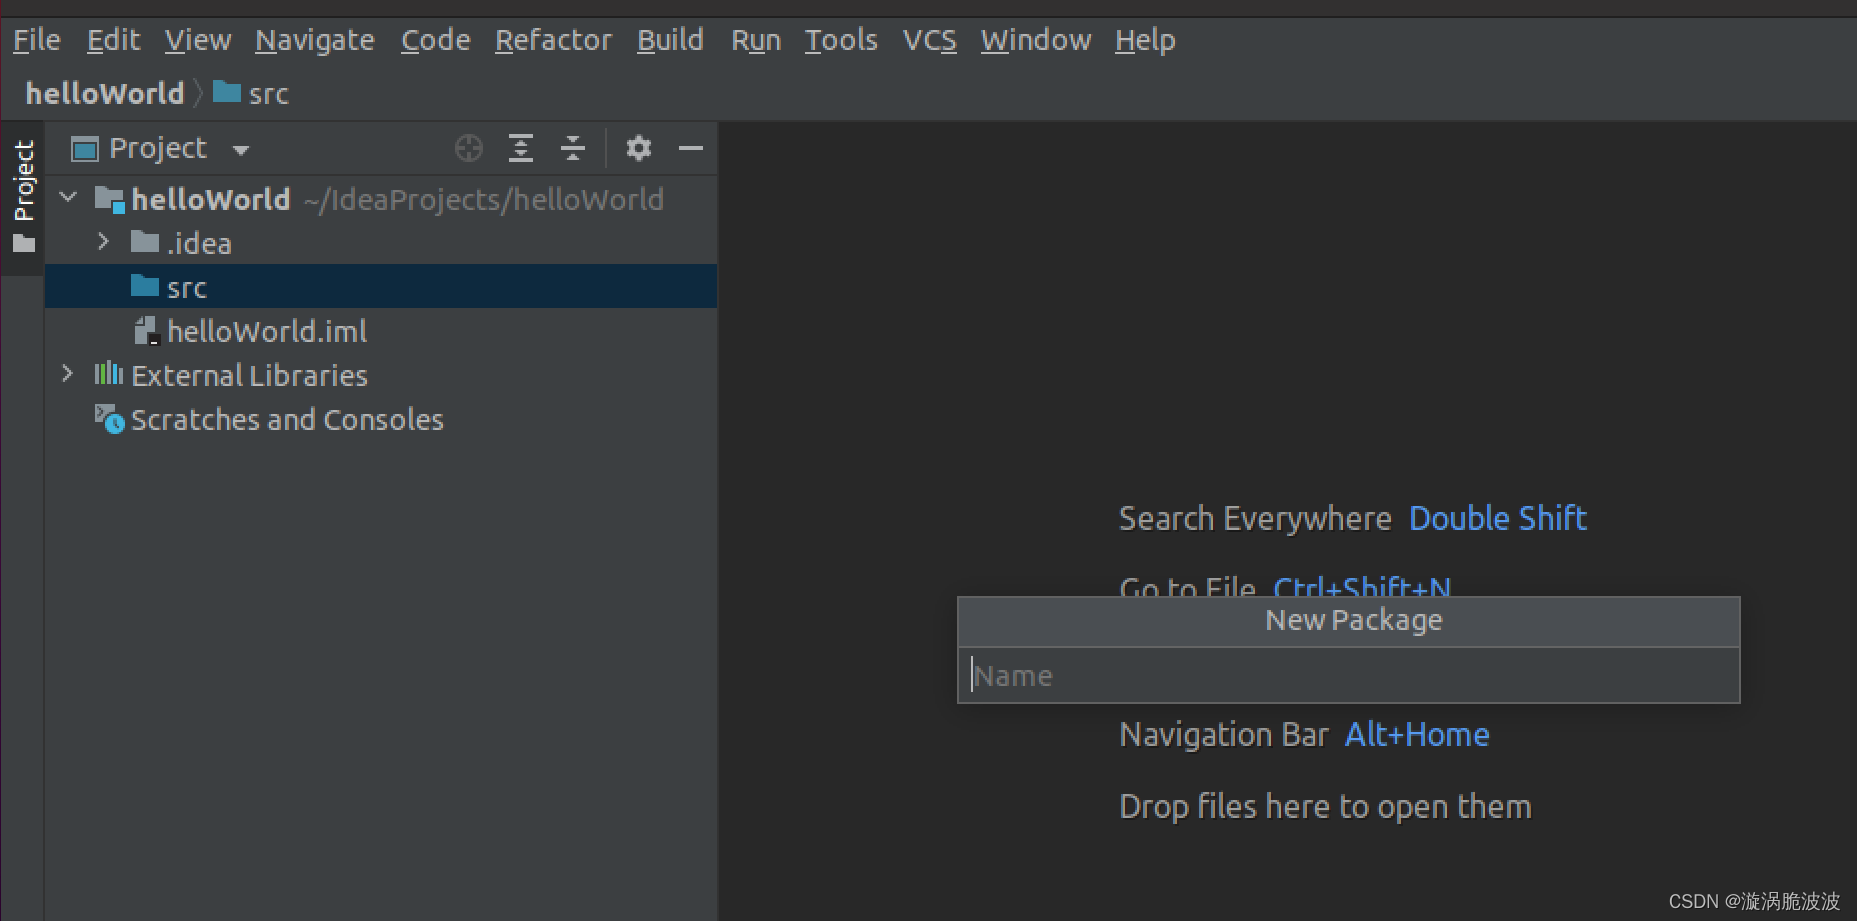Select Scratches and Consoles item
Screen dimensions: 1857x921
coord(287,420)
